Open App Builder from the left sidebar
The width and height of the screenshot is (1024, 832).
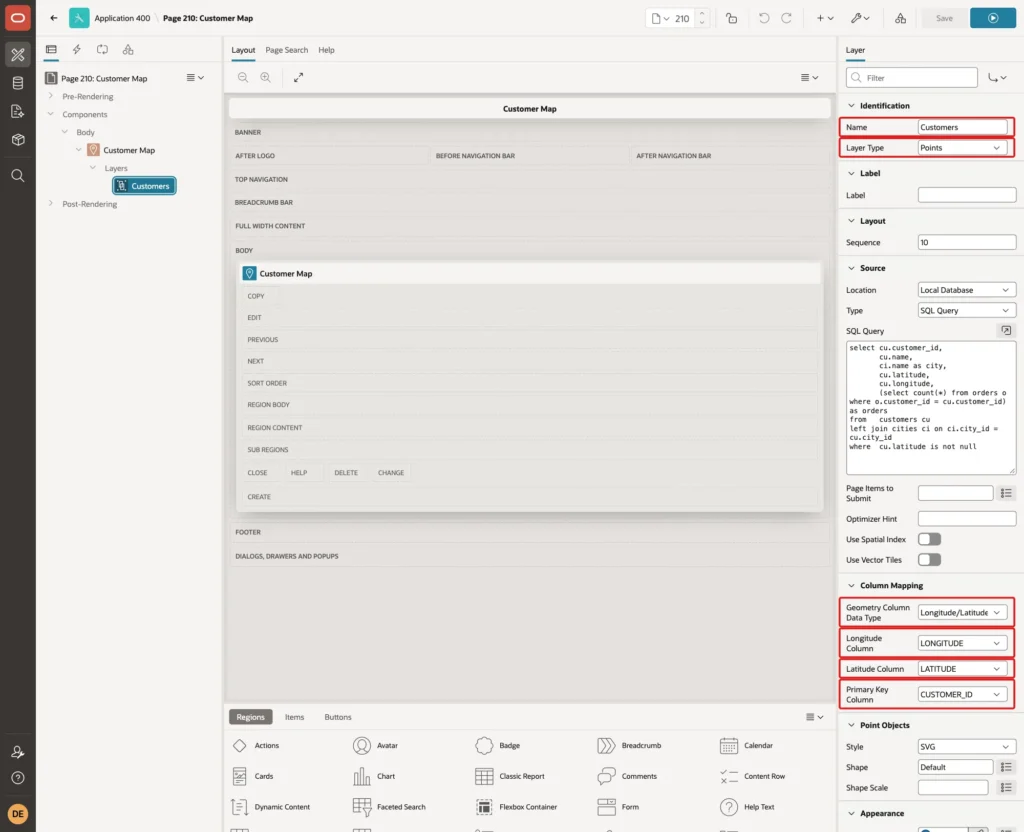point(18,55)
